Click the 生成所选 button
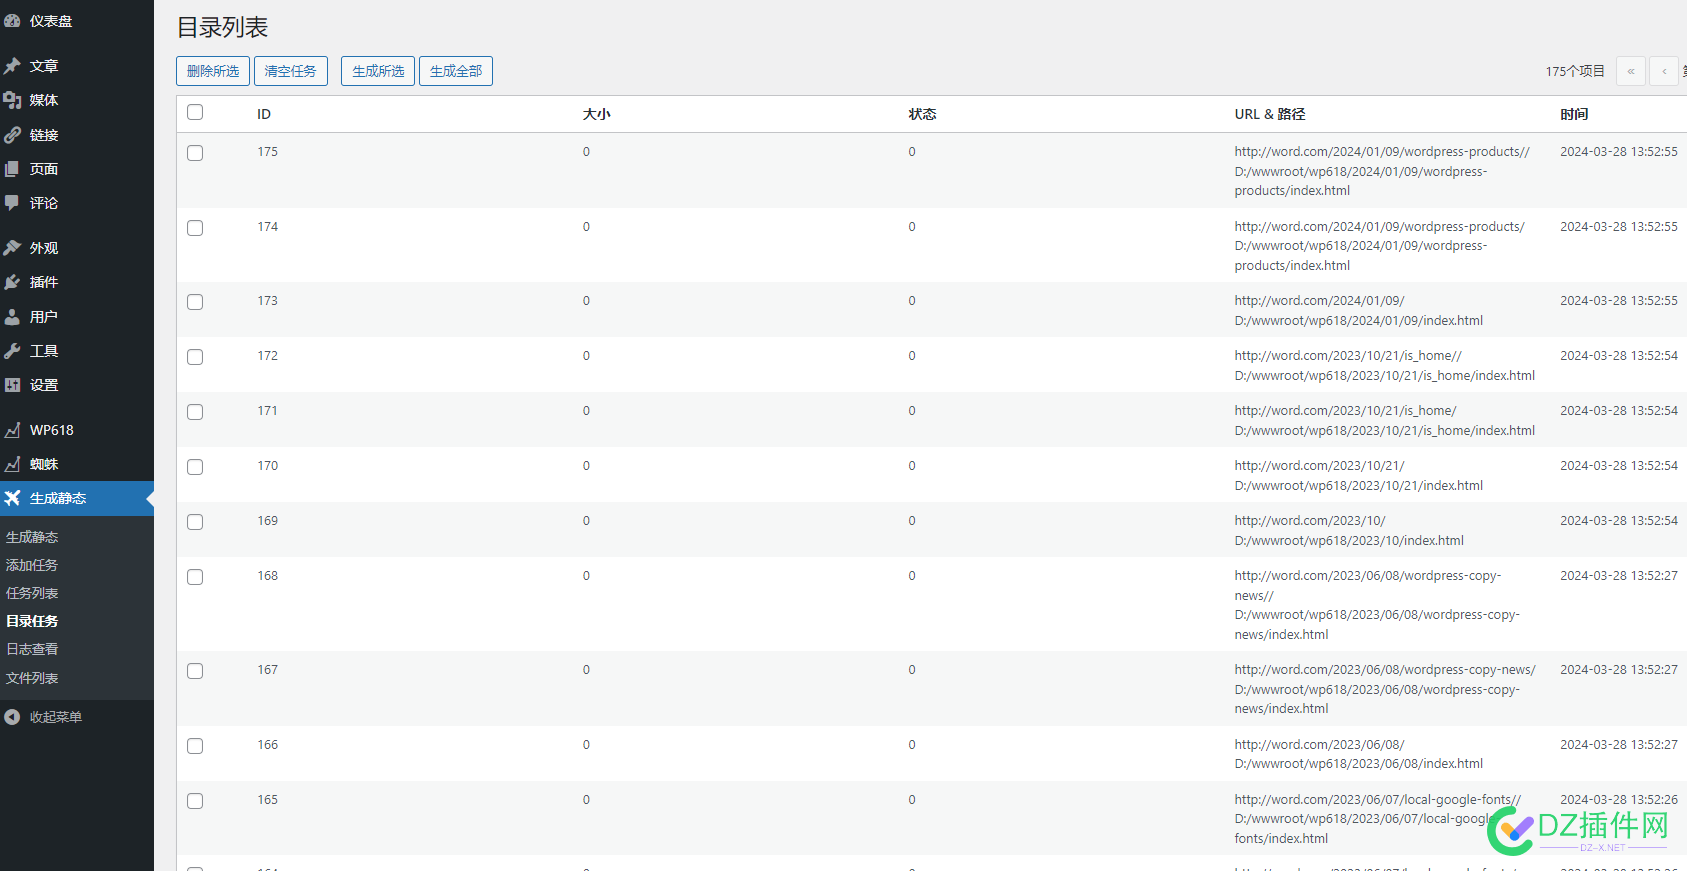 tap(378, 71)
